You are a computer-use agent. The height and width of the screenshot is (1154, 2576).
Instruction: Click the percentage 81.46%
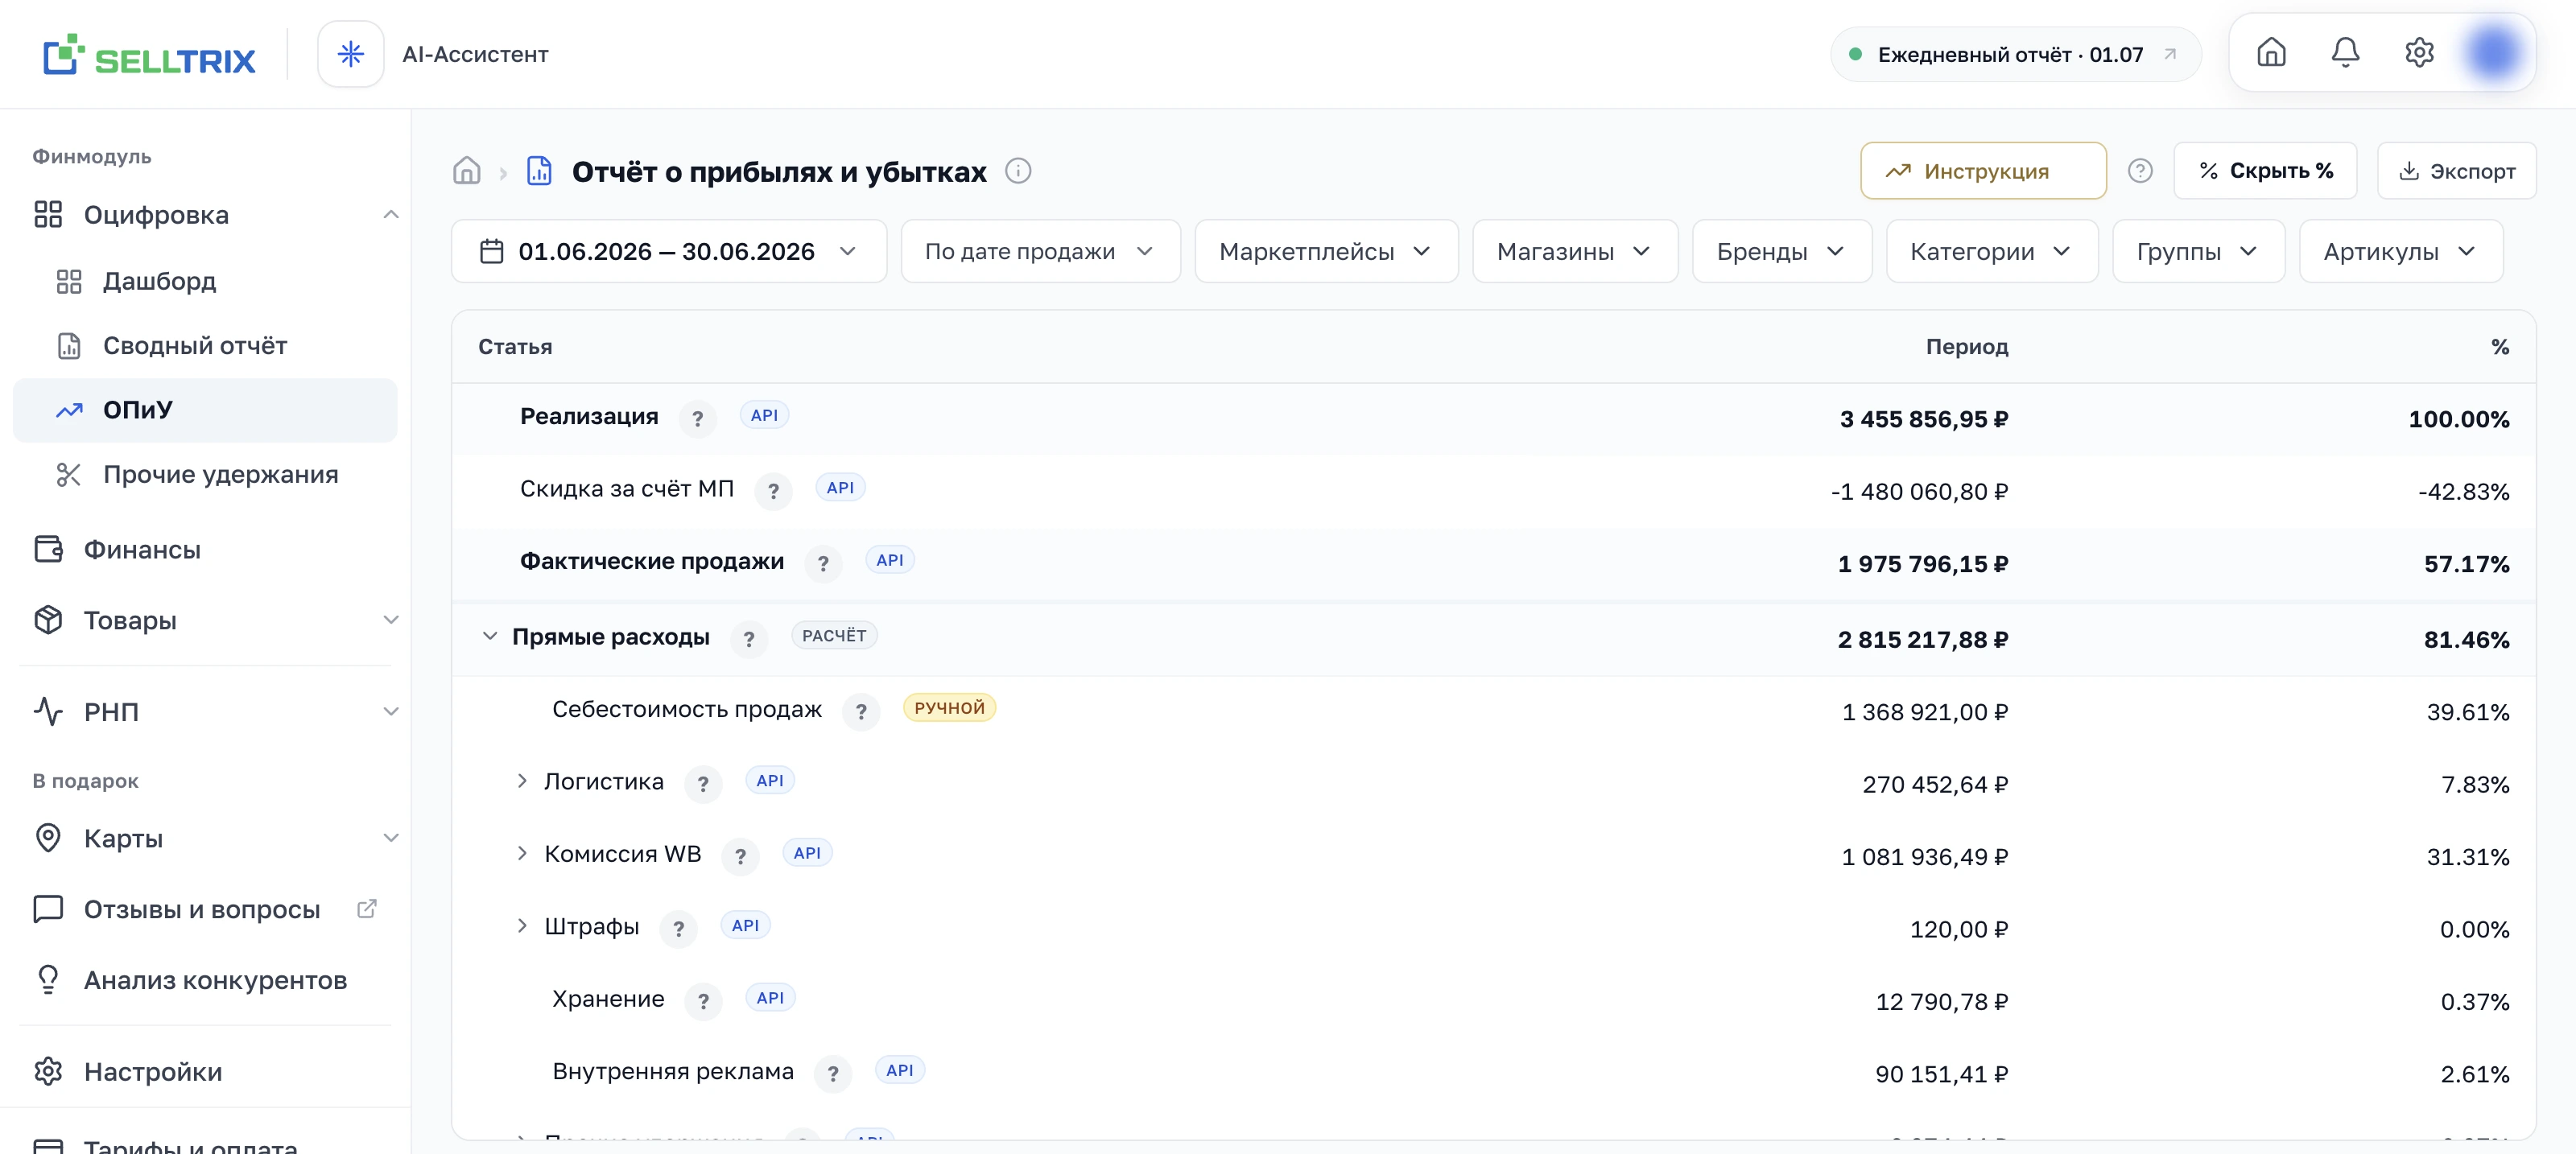[x=2466, y=639]
